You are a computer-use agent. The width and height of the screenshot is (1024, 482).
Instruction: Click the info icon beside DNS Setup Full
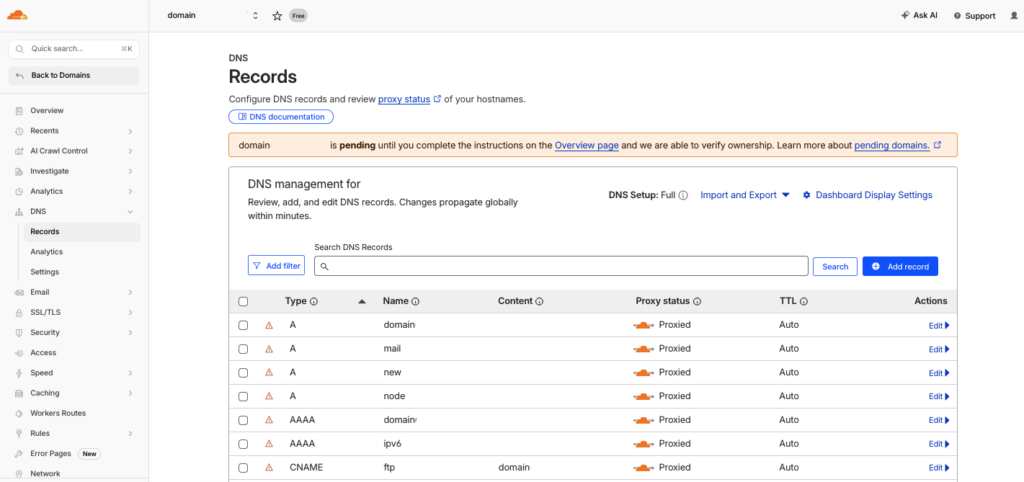(683, 195)
